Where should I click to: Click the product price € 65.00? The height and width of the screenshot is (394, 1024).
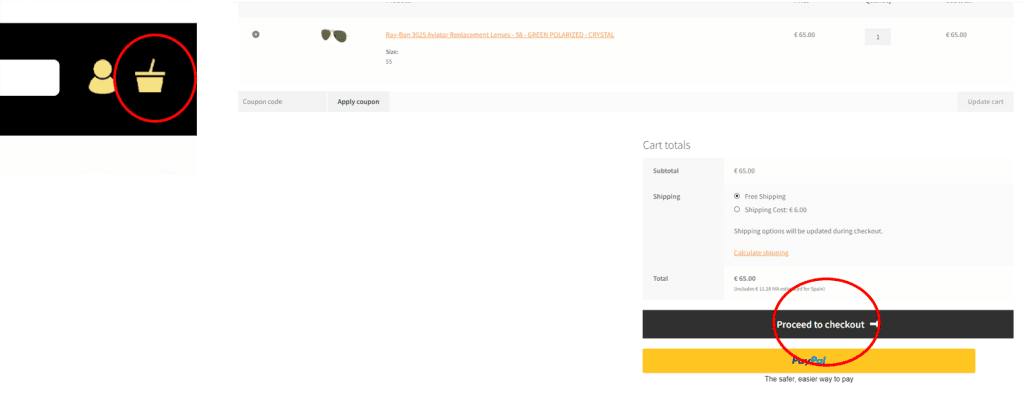(x=804, y=35)
